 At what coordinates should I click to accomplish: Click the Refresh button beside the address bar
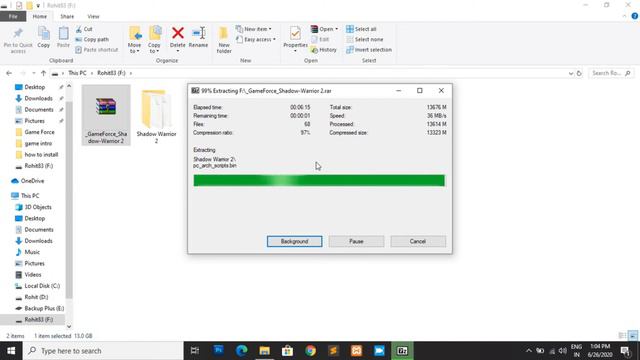click(579, 73)
